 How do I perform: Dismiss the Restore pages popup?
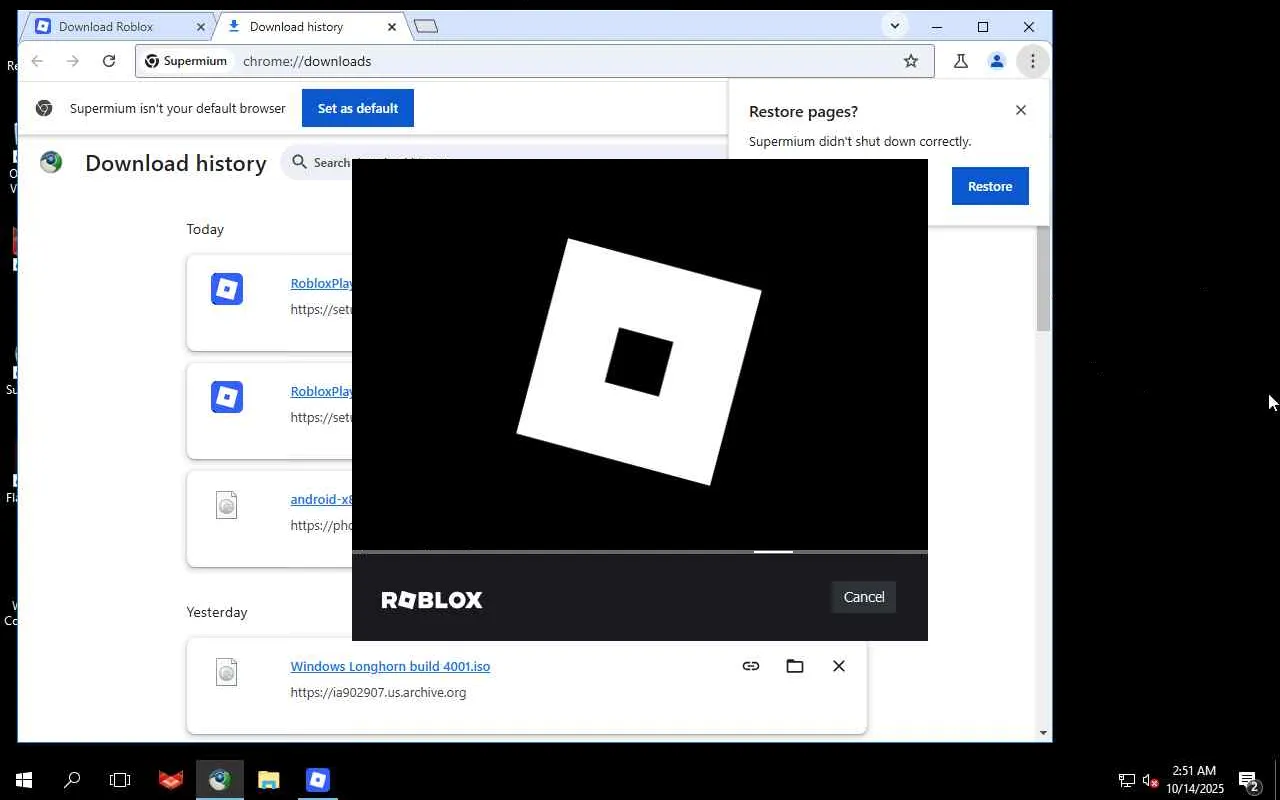[1021, 110]
